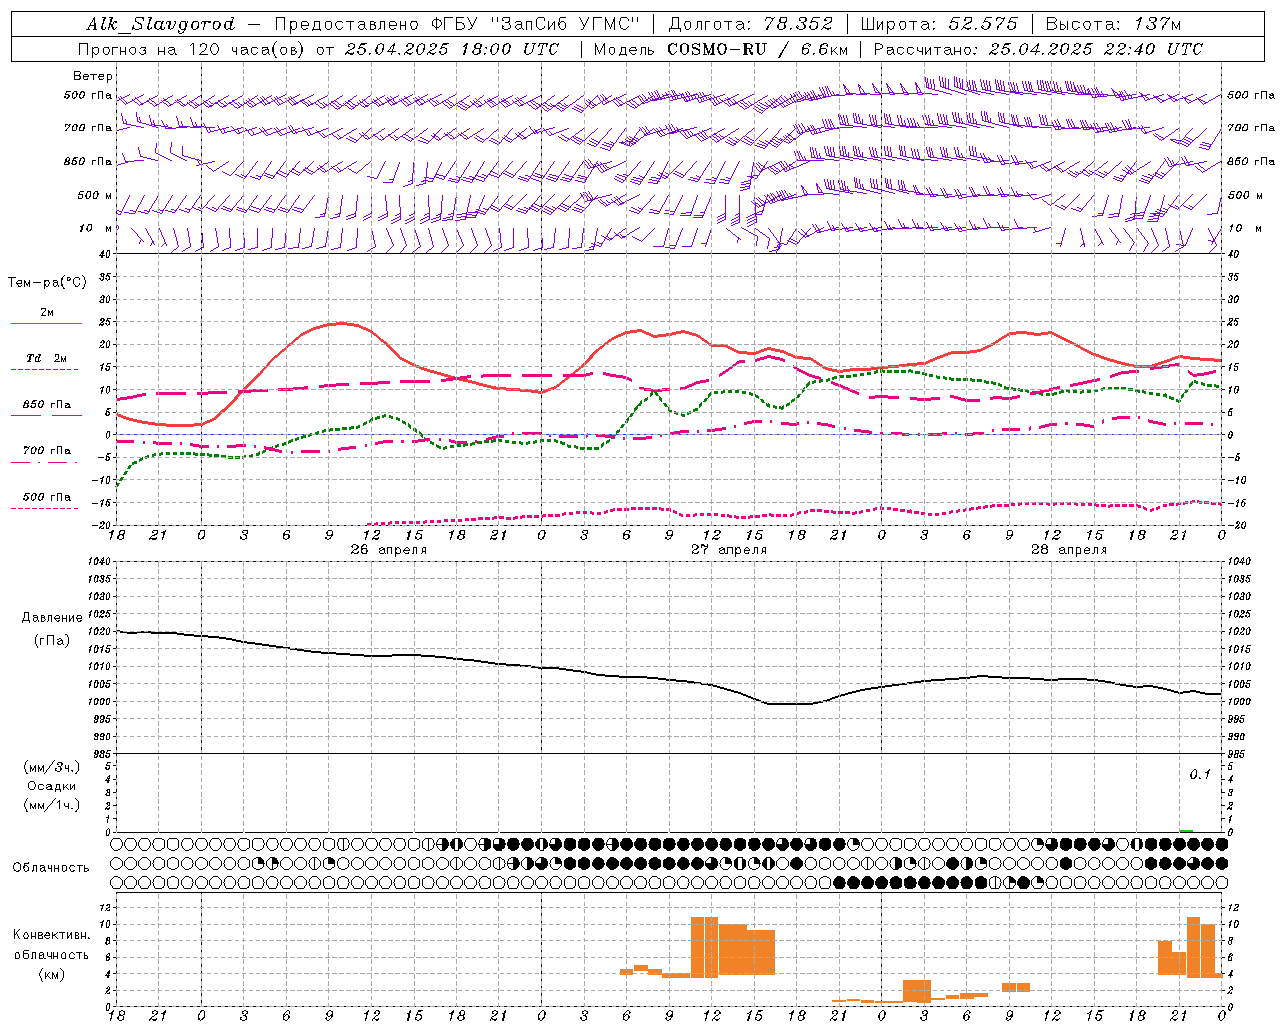1280x1024 pixels.
Task: Click the Высота: 137м header field
Action: [1113, 24]
